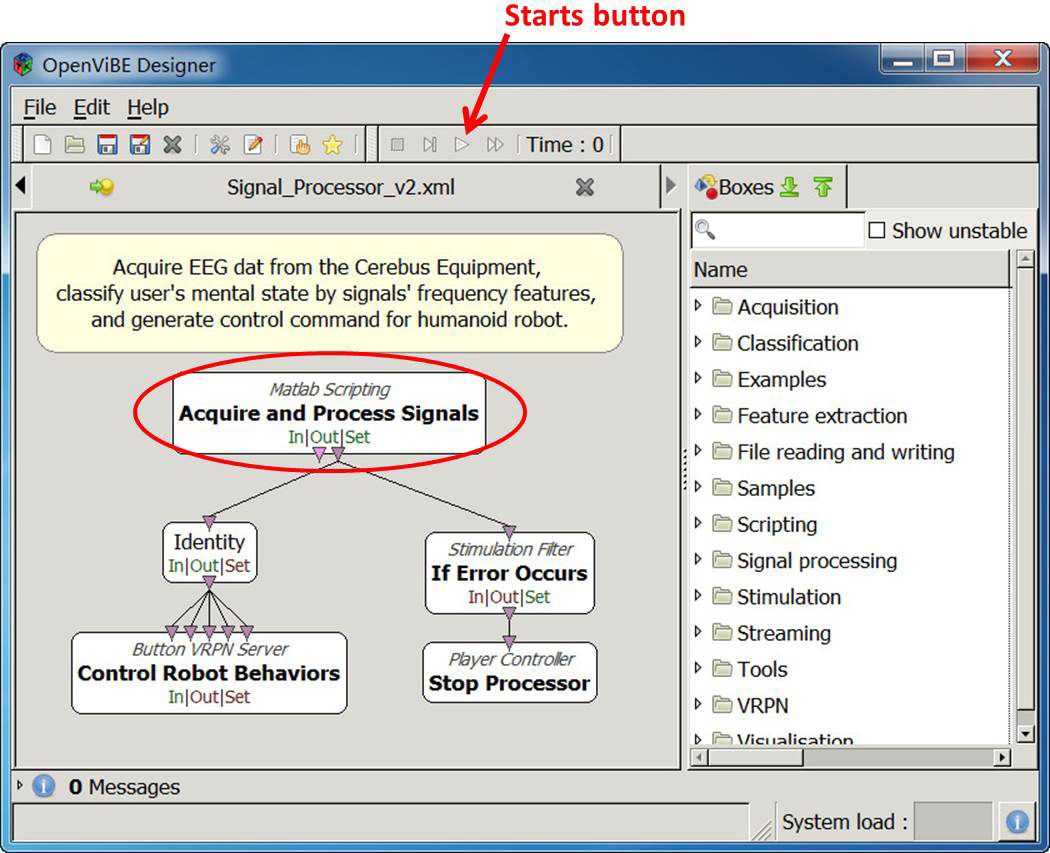Open preferences with the wrench icon
This screenshot has height=853, width=1050.
pos(220,145)
